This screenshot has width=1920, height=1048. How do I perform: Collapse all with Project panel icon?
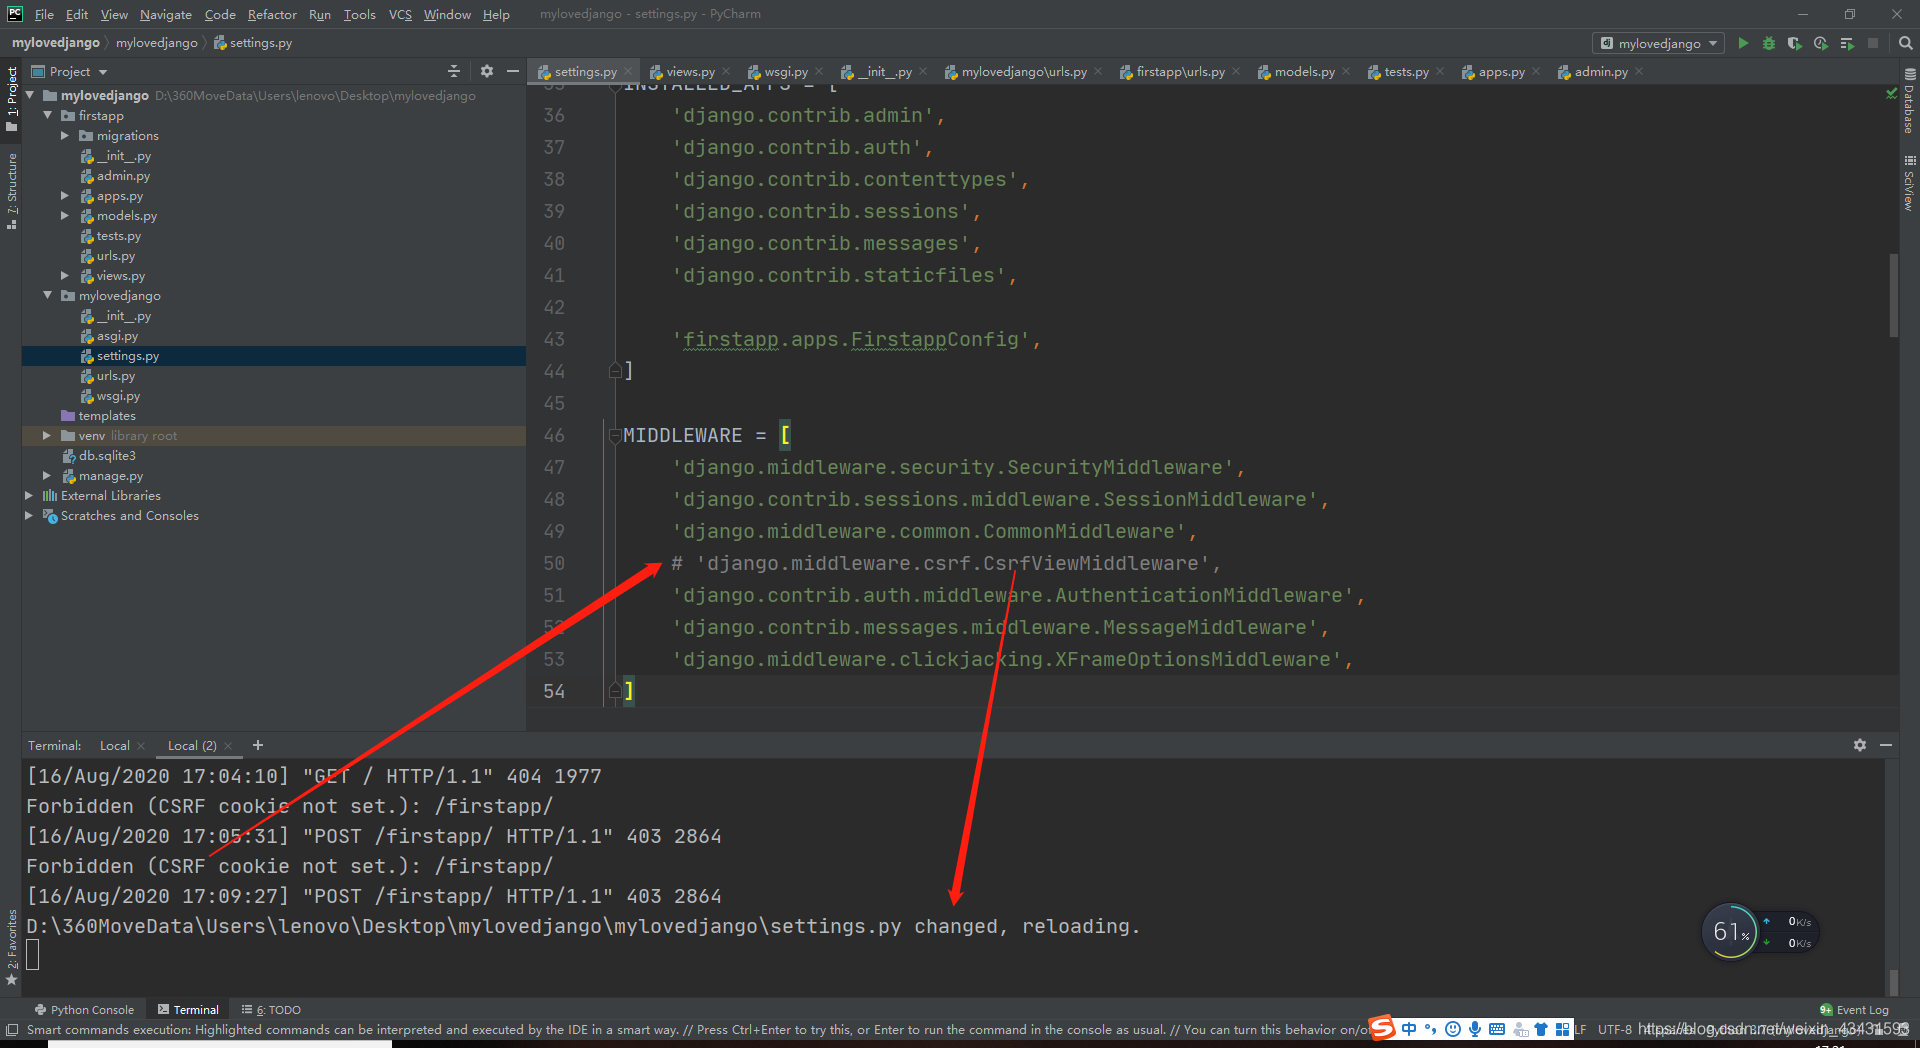coord(454,71)
